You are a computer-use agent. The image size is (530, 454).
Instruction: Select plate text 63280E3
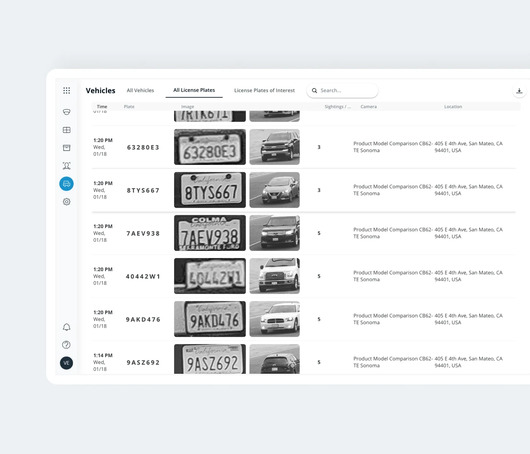click(x=143, y=147)
